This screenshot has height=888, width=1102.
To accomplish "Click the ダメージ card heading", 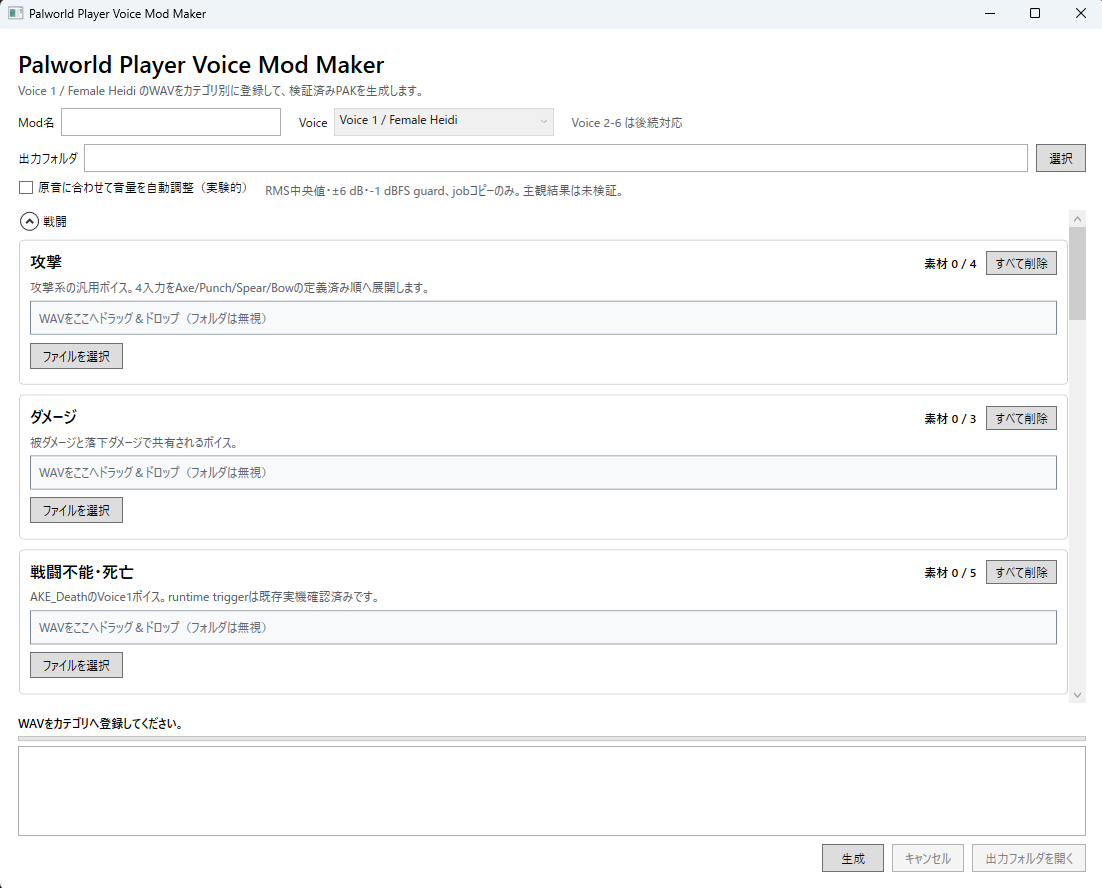I will click(x=53, y=417).
